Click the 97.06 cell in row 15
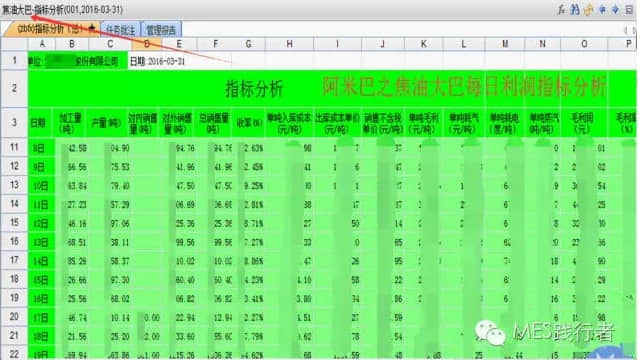642x360 pixels. (x=110, y=223)
